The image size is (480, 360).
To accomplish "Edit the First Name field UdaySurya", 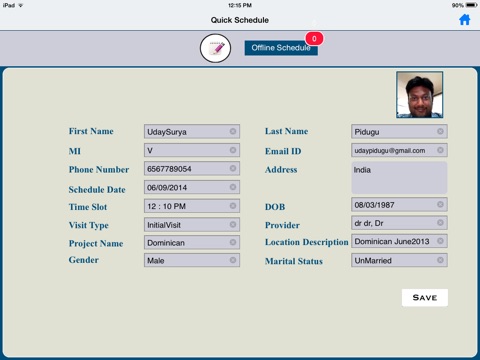I will point(192,131).
